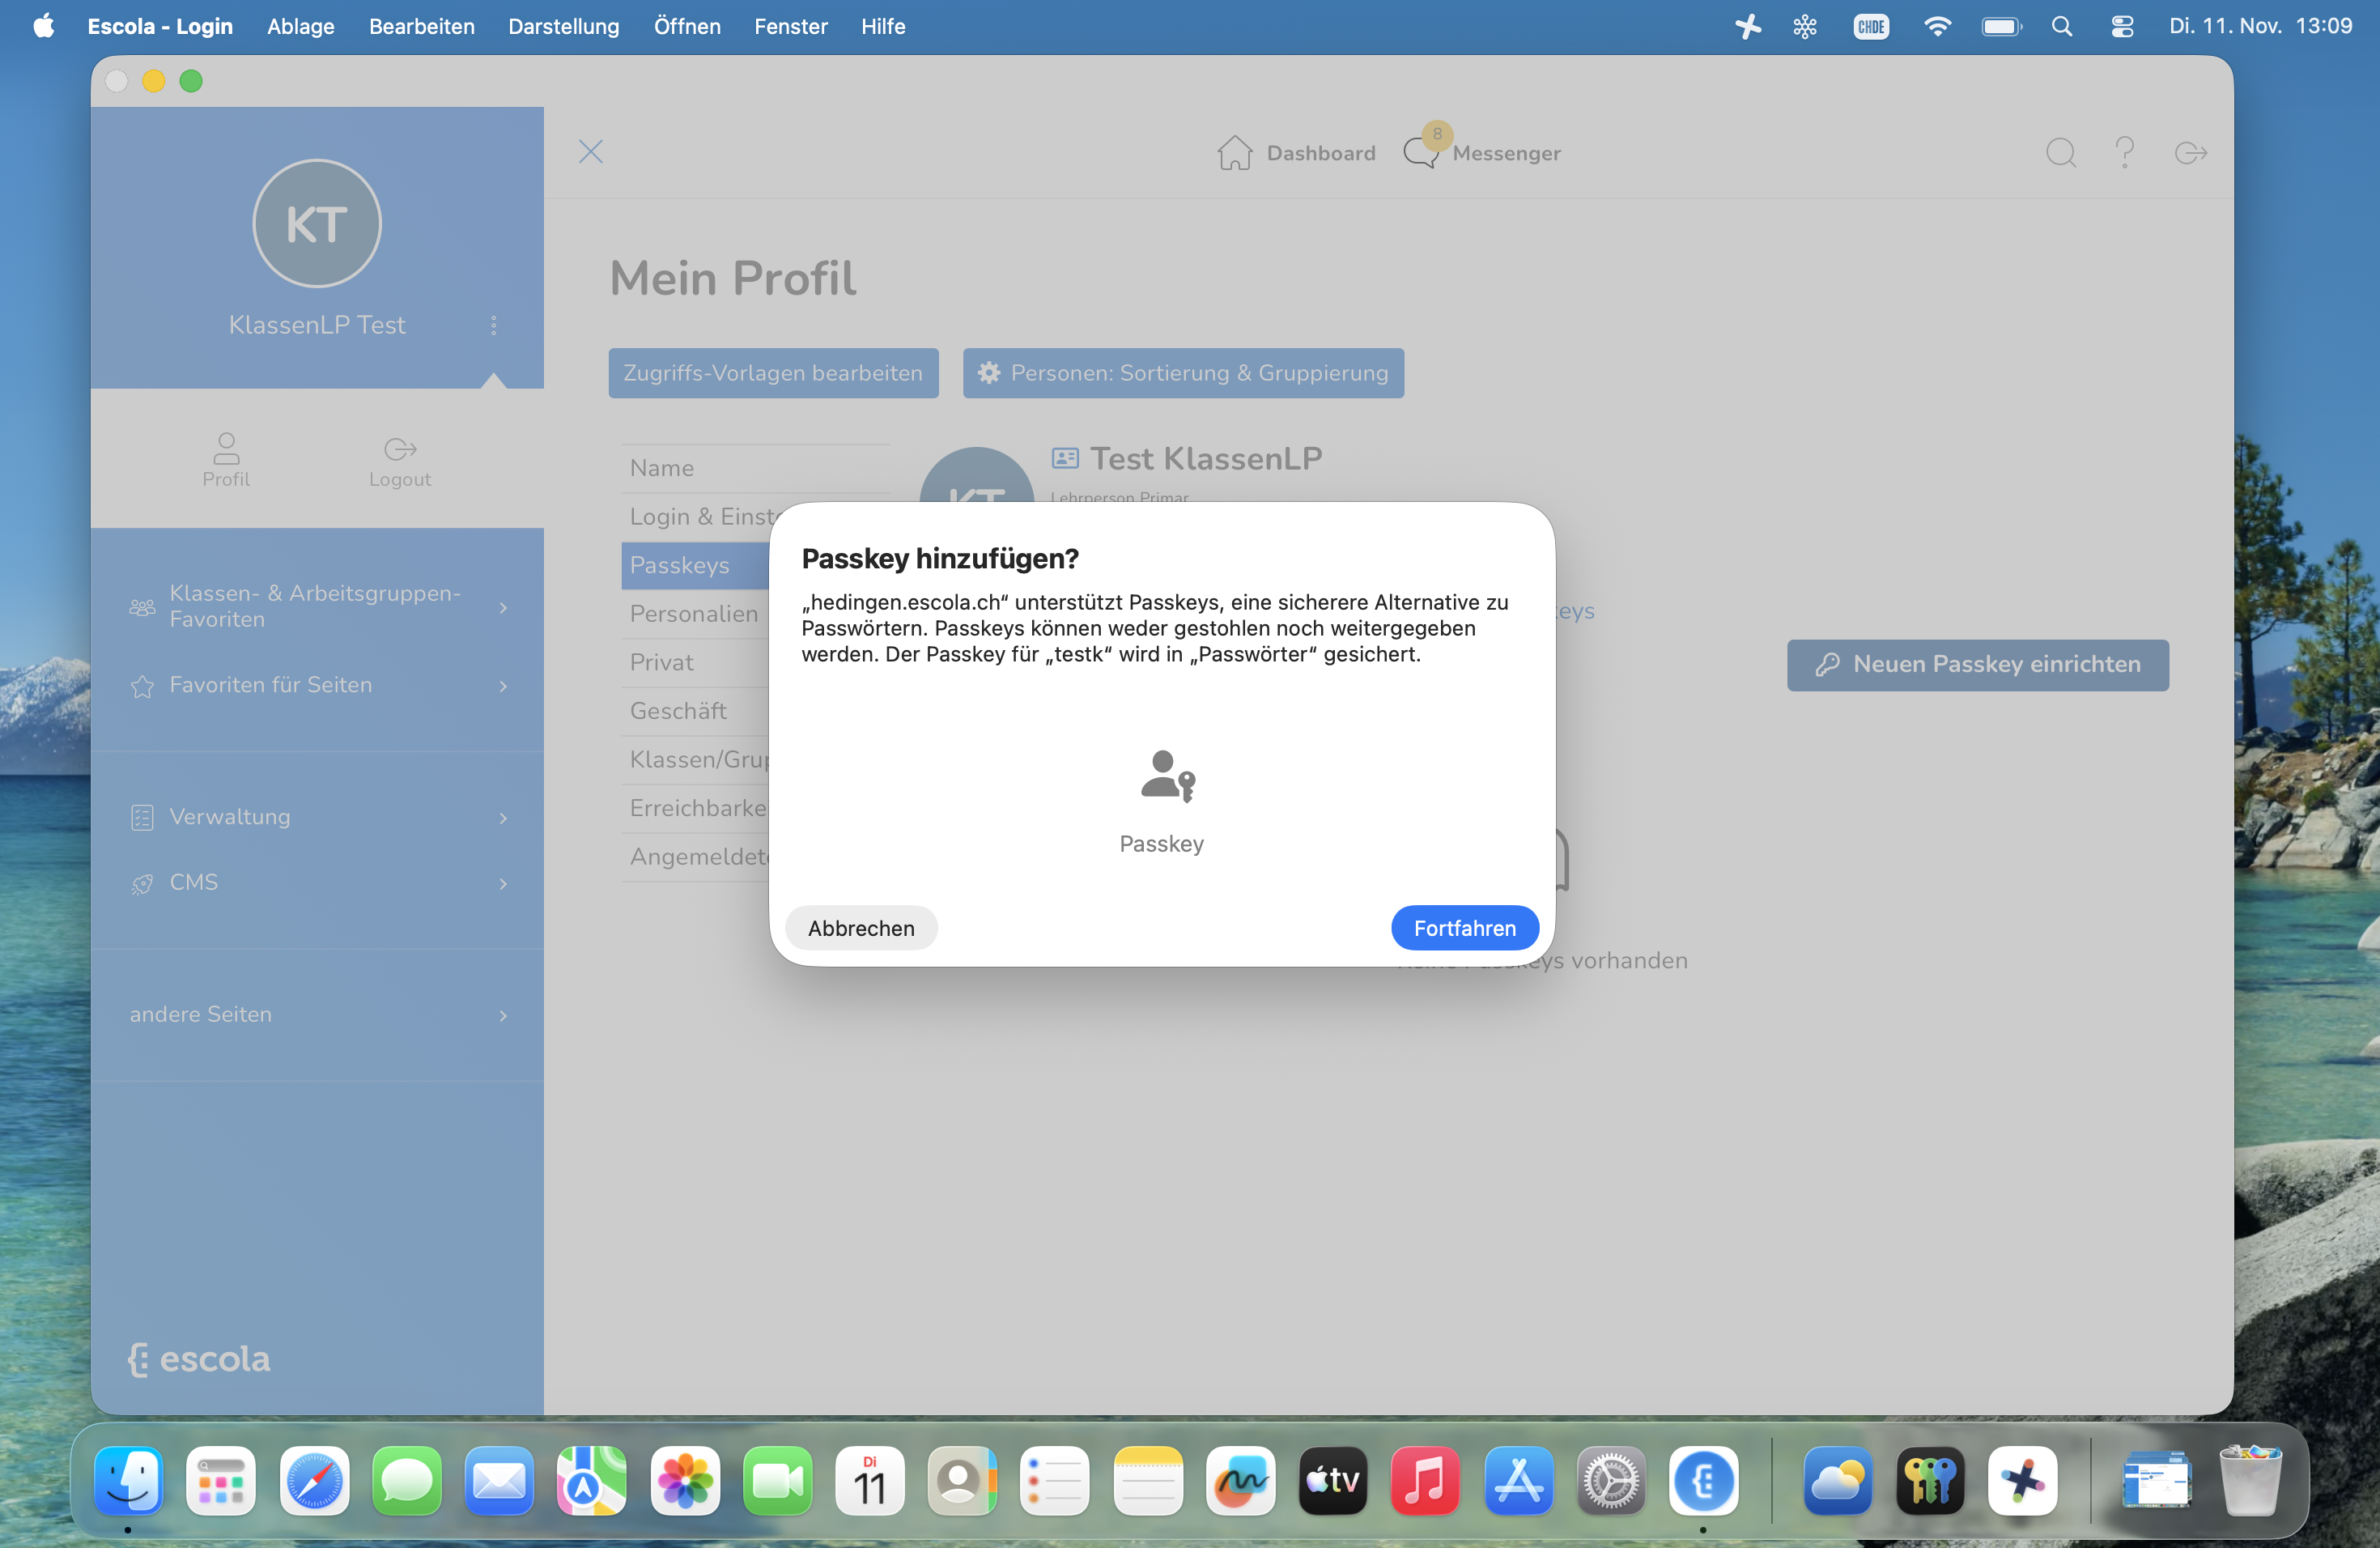The image size is (2380, 1548).
Task: Click Fortfahren to add passkey
Action: click(x=1464, y=928)
